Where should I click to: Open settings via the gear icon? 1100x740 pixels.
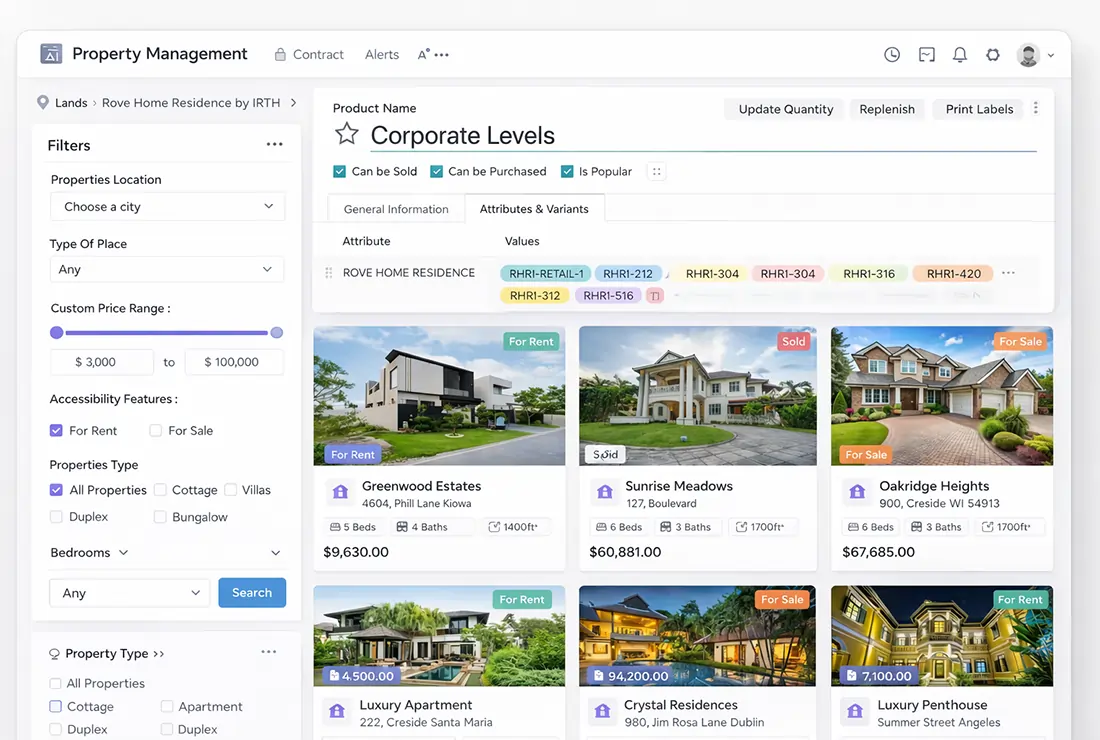coord(993,54)
